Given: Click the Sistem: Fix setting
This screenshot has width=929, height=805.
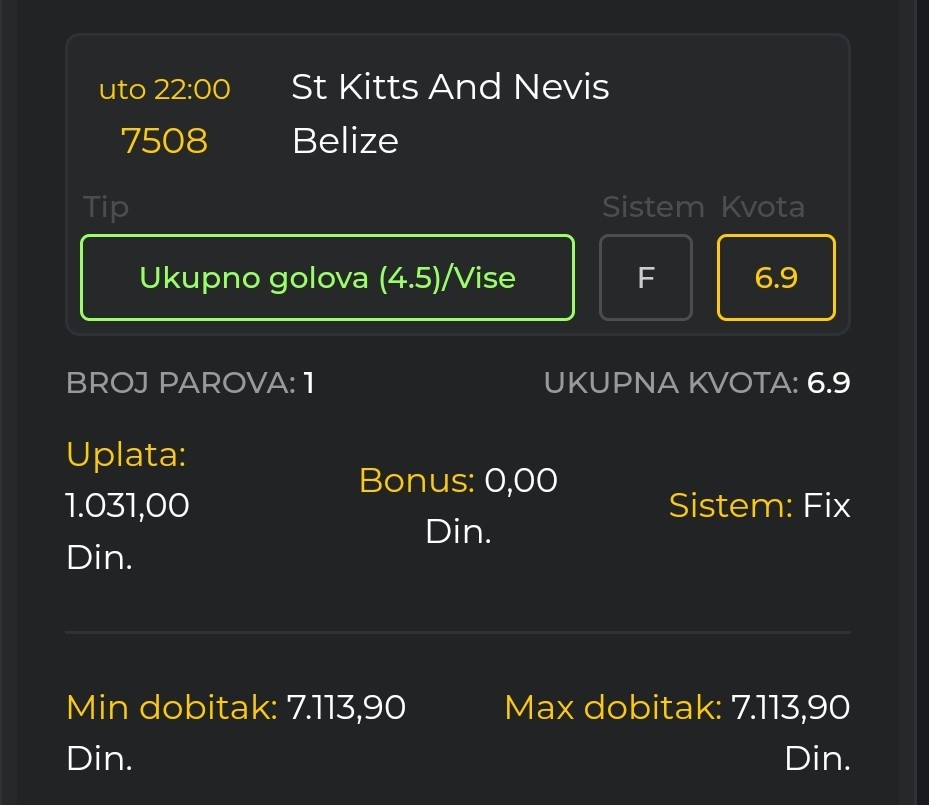Looking at the screenshot, I should [x=759, y=506].
